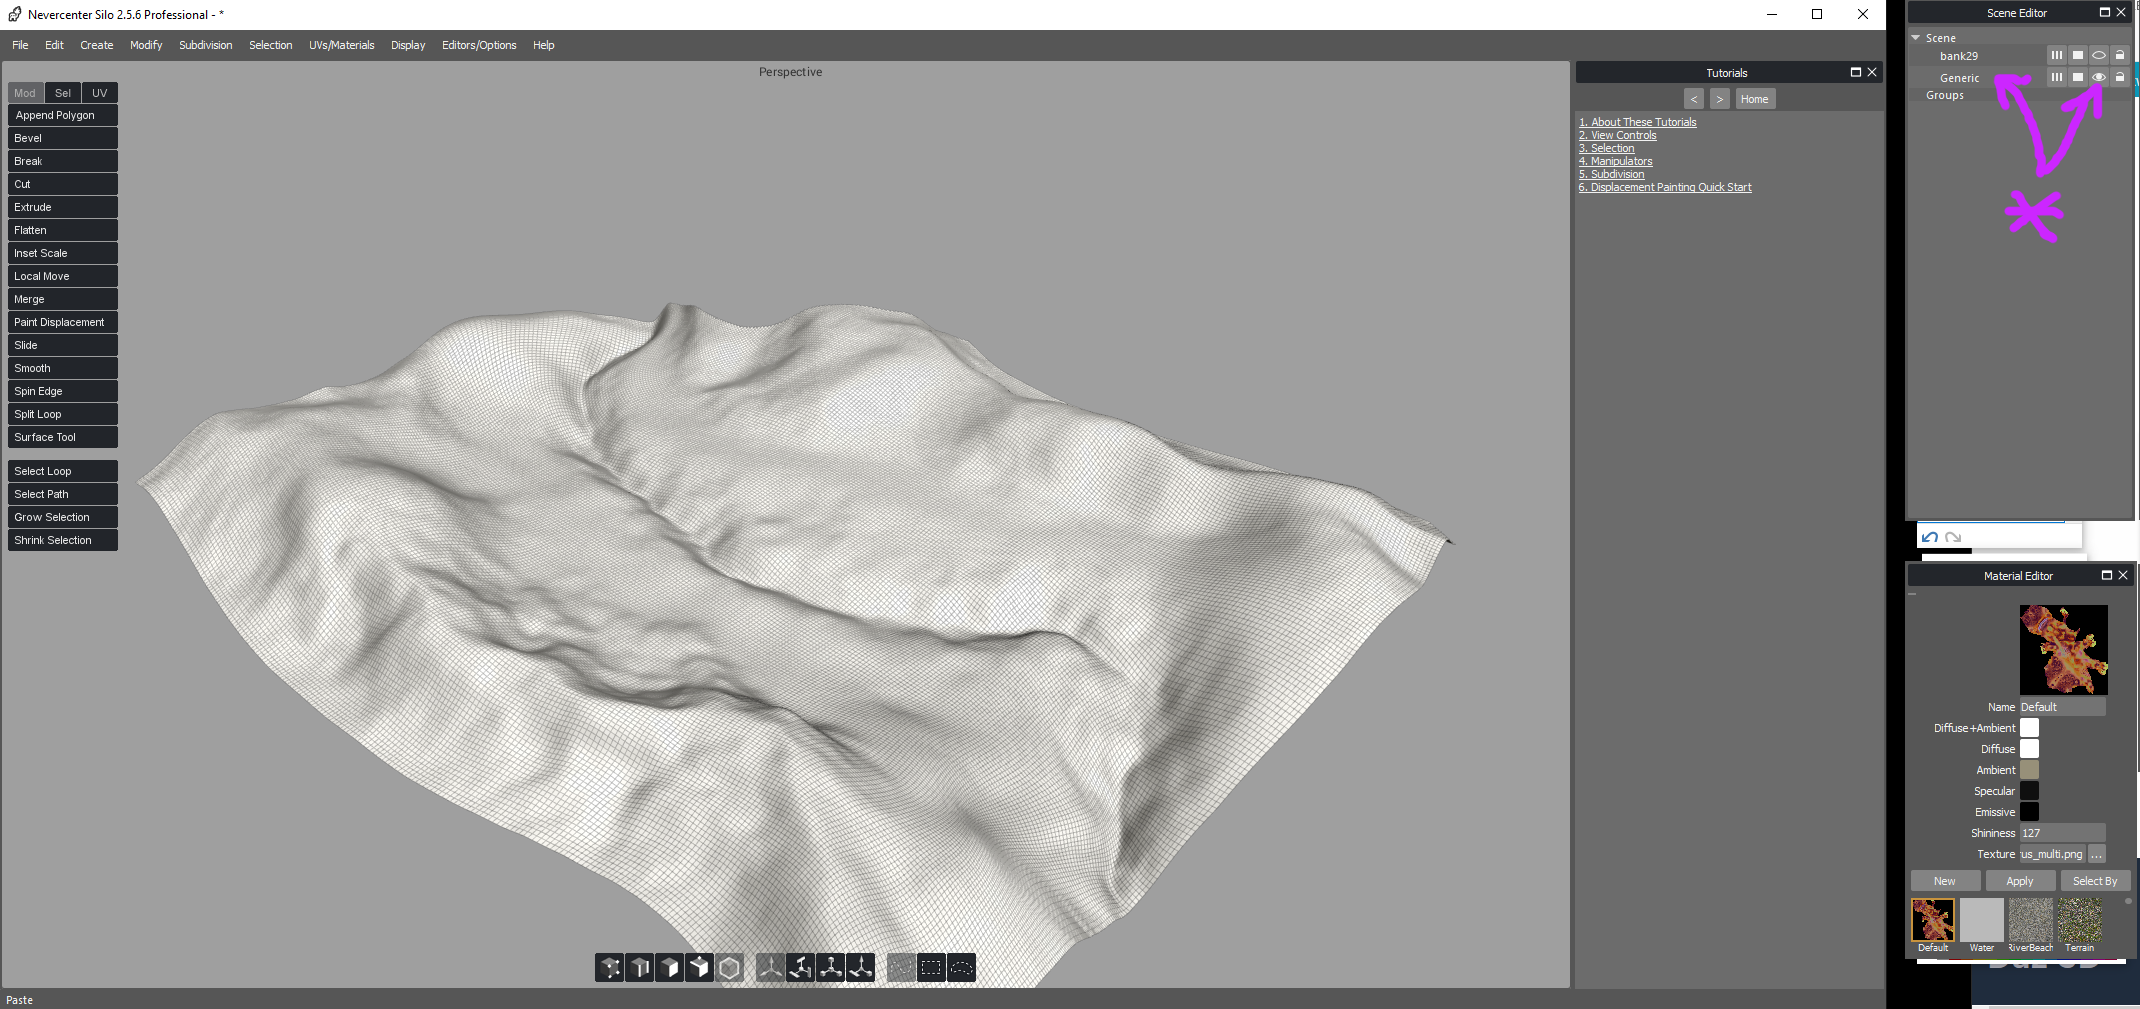This screenshot has height=1009, width=2140.
Task: Choose lasso selection style
Action: coord(961,968)
